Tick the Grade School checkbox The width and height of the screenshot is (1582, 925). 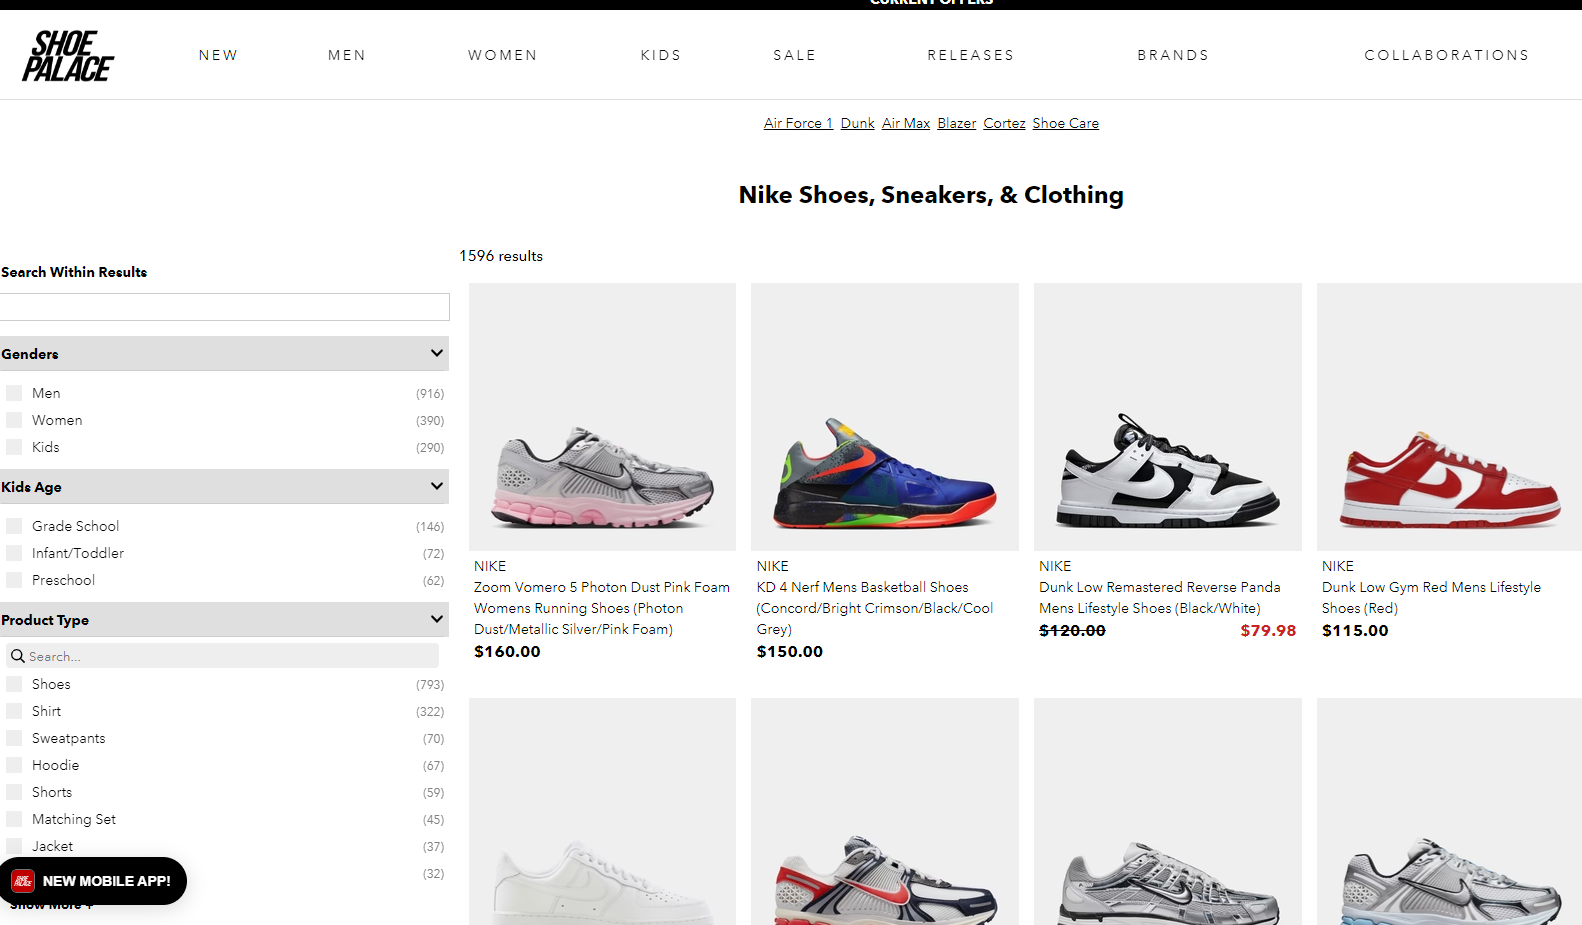14,526
